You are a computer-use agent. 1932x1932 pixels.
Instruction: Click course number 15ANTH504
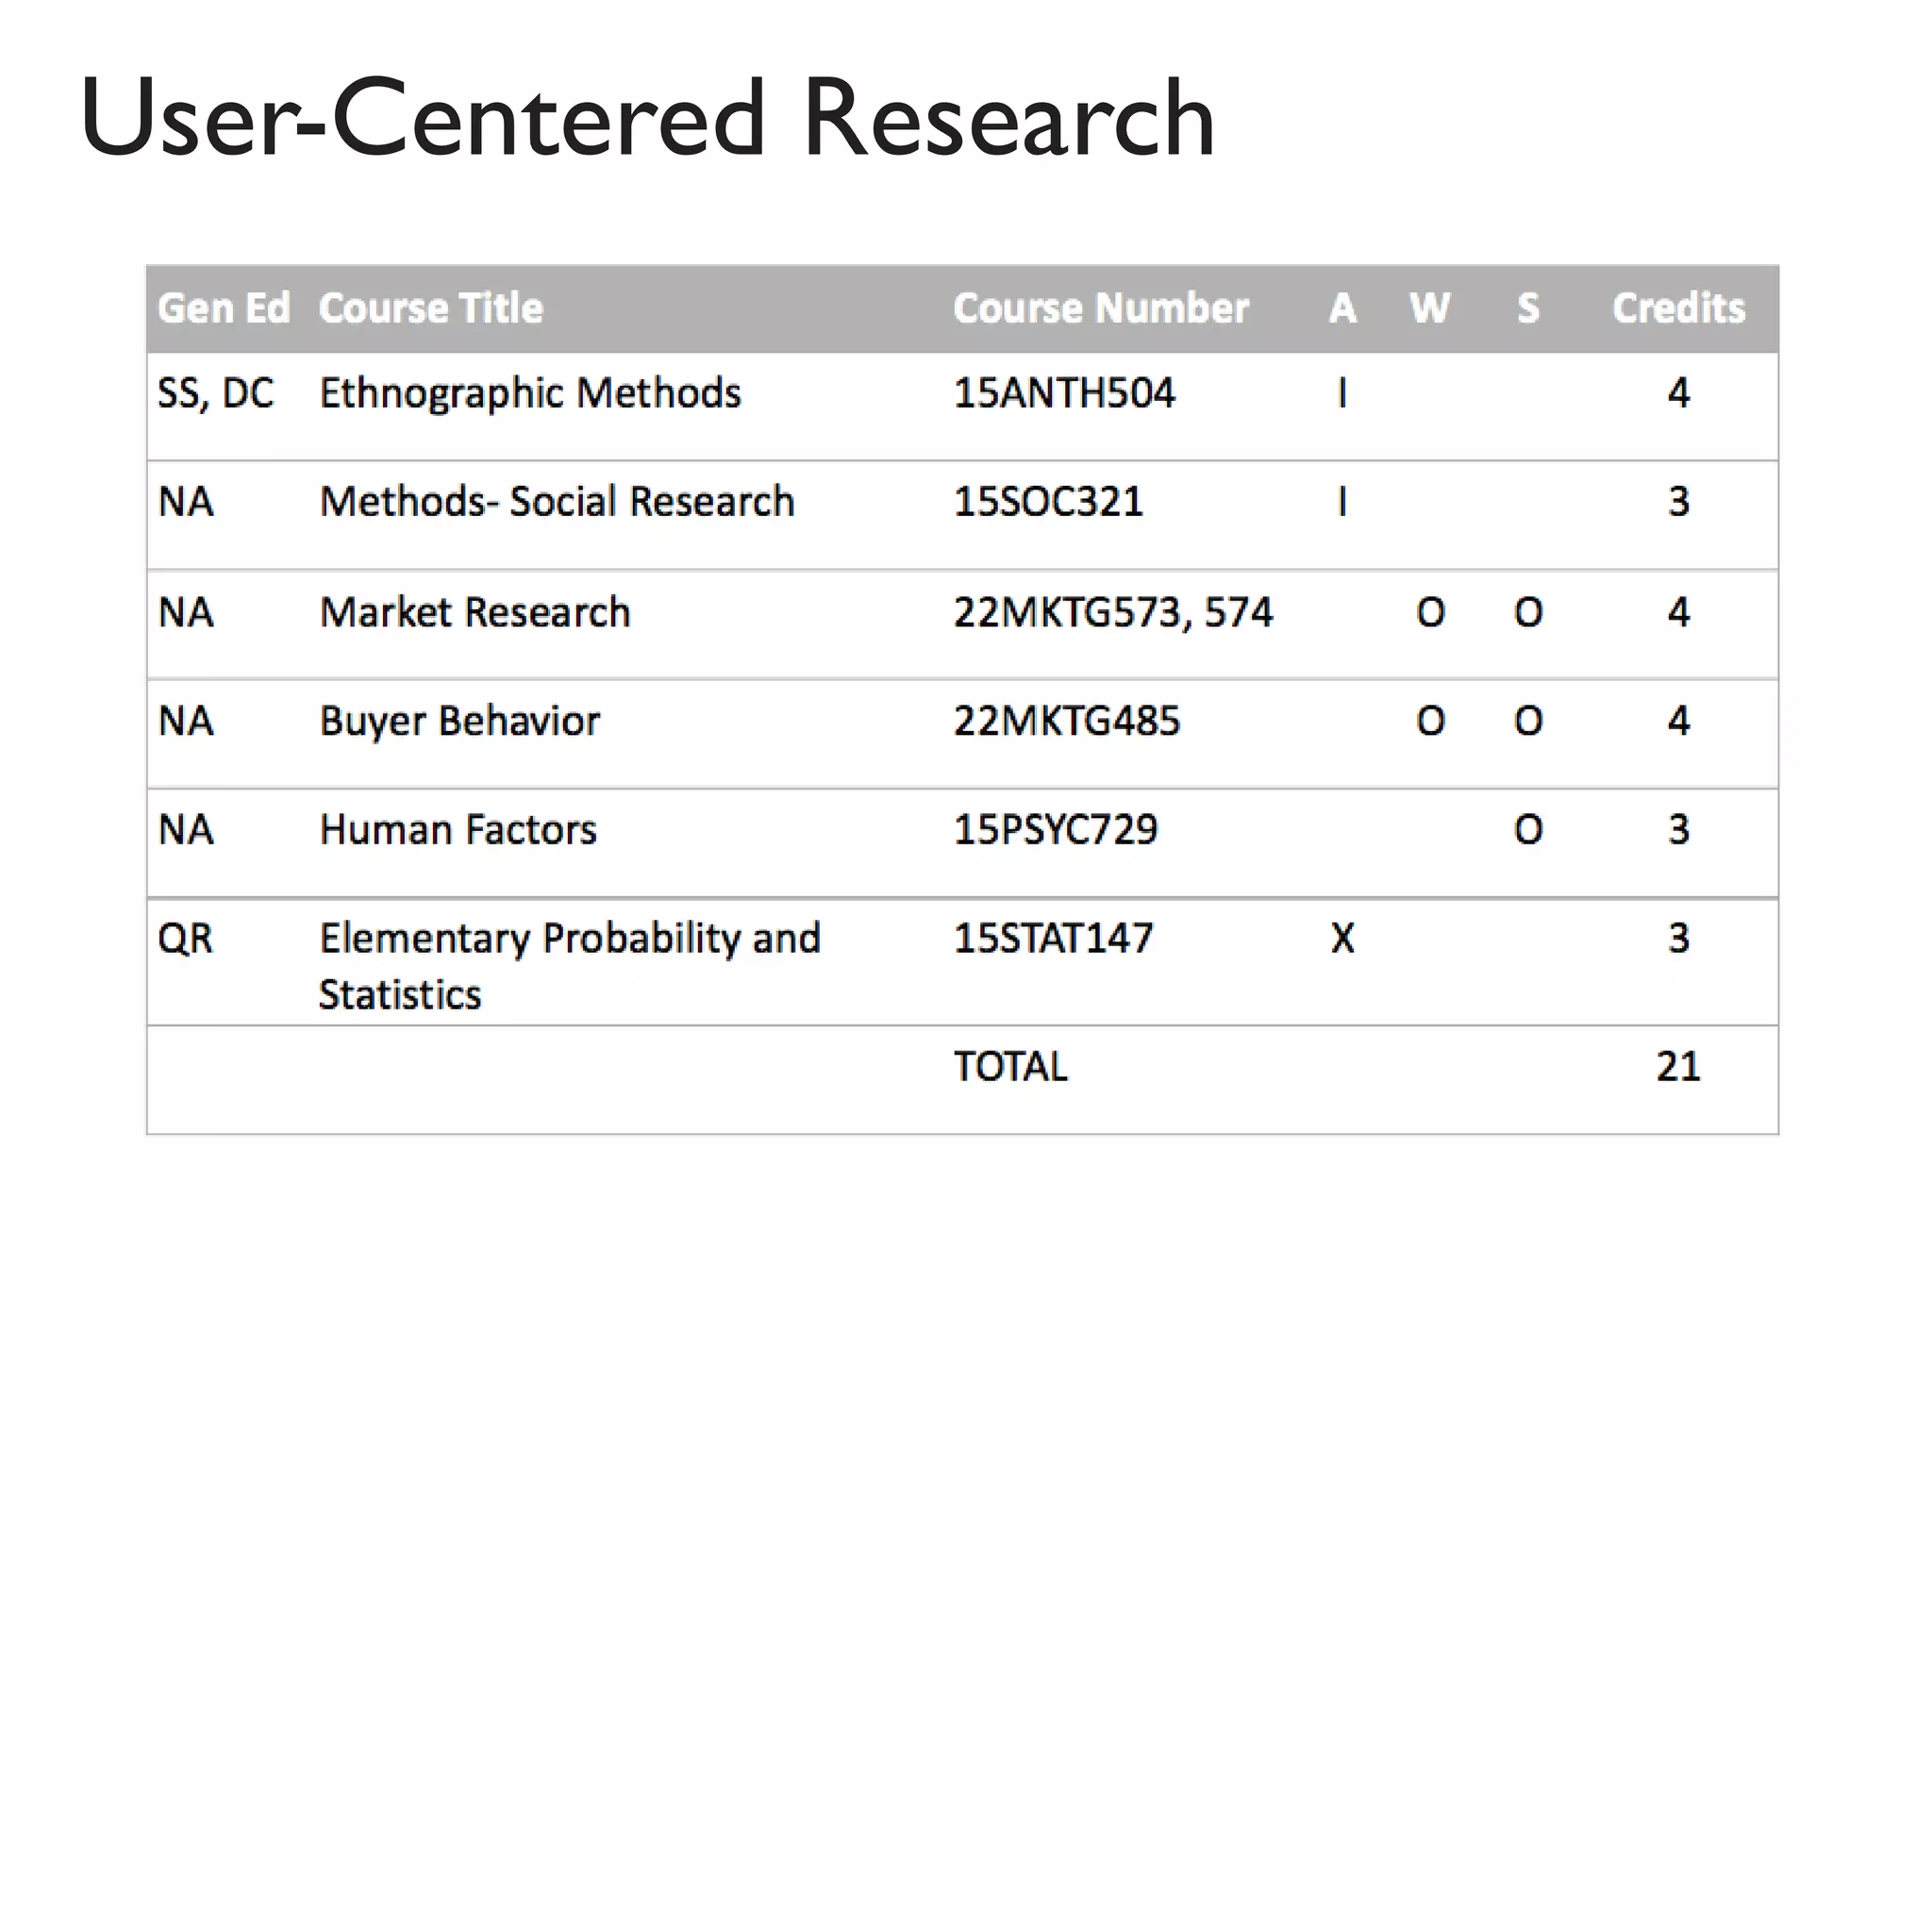click(x=1064, y=393)
